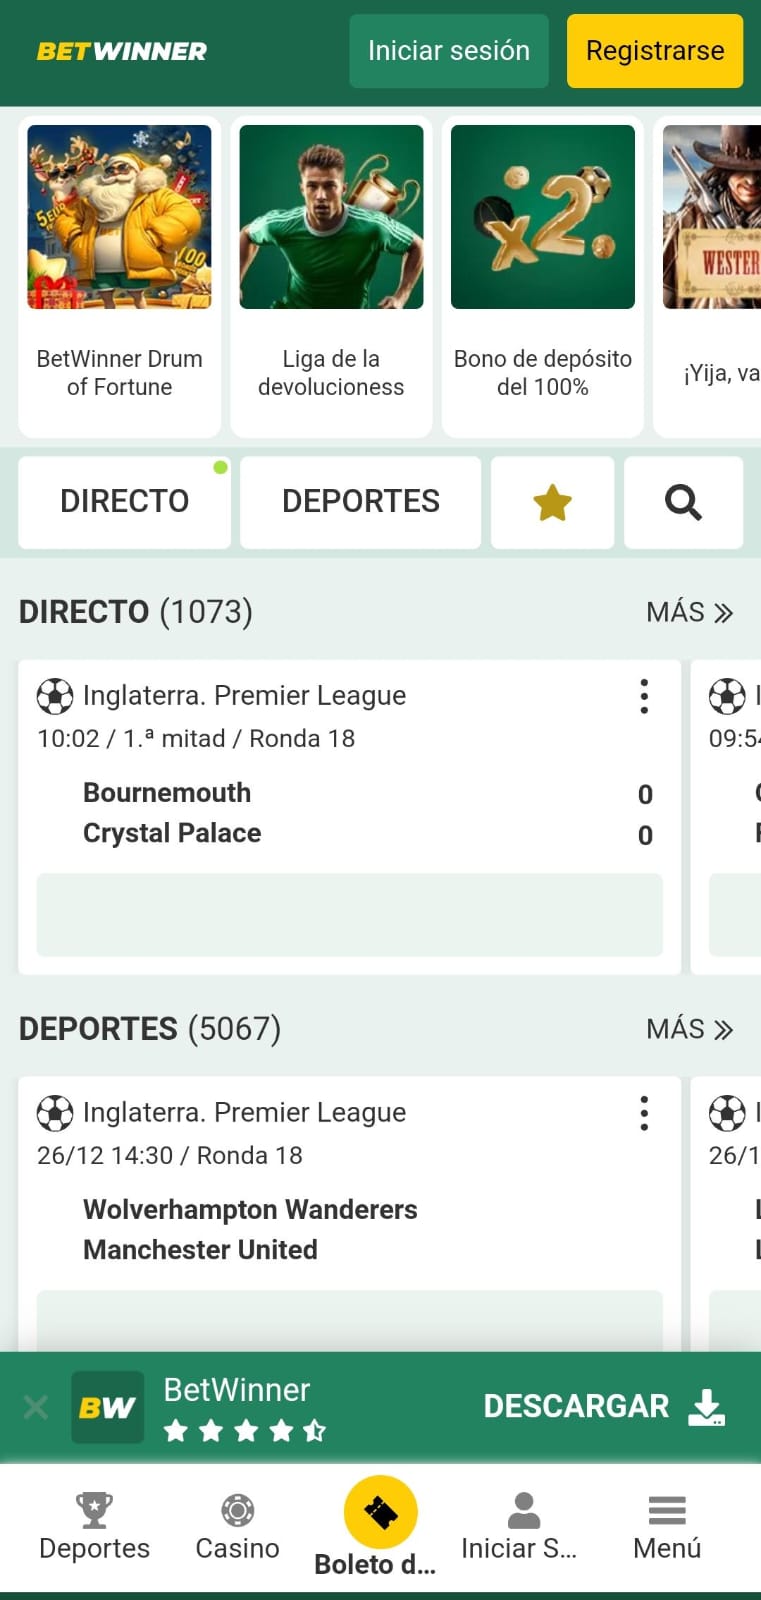The image size is (761, 1600).
Task: Open options for Wolverhampton match (three dots)
Action: pos(644,1113)
